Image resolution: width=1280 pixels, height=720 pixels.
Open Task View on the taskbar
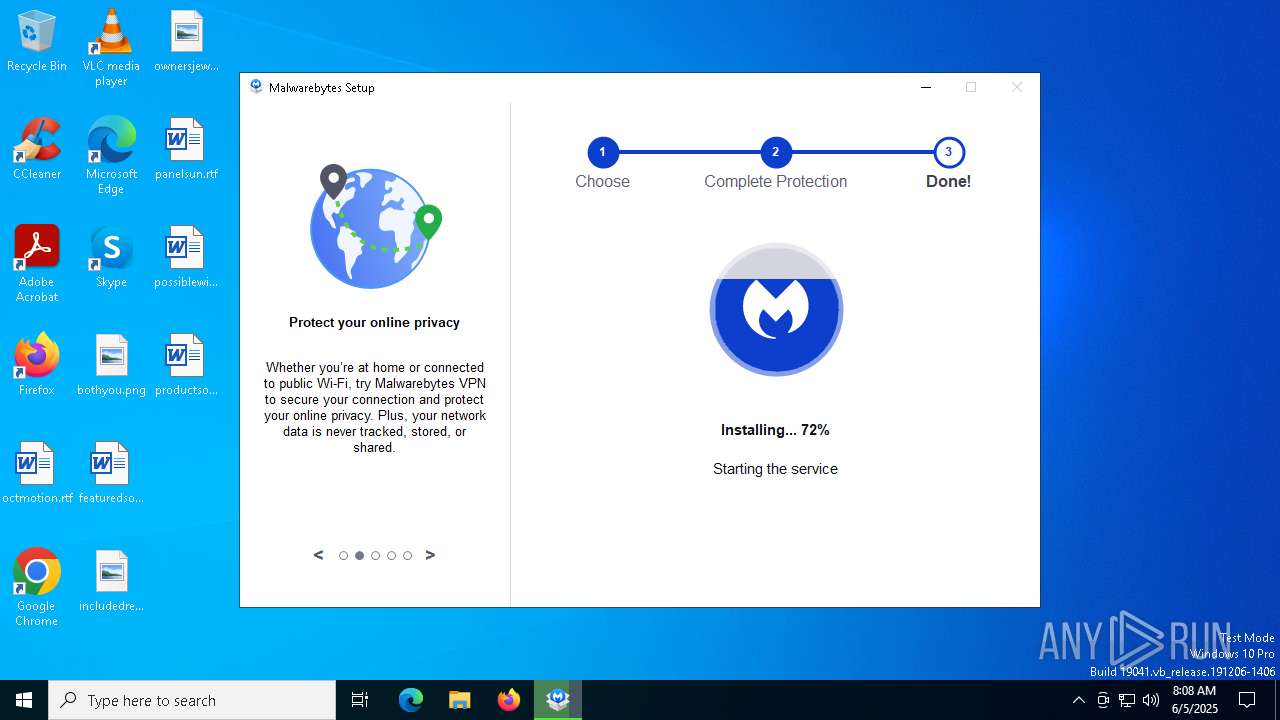click(x=360, y=700)
